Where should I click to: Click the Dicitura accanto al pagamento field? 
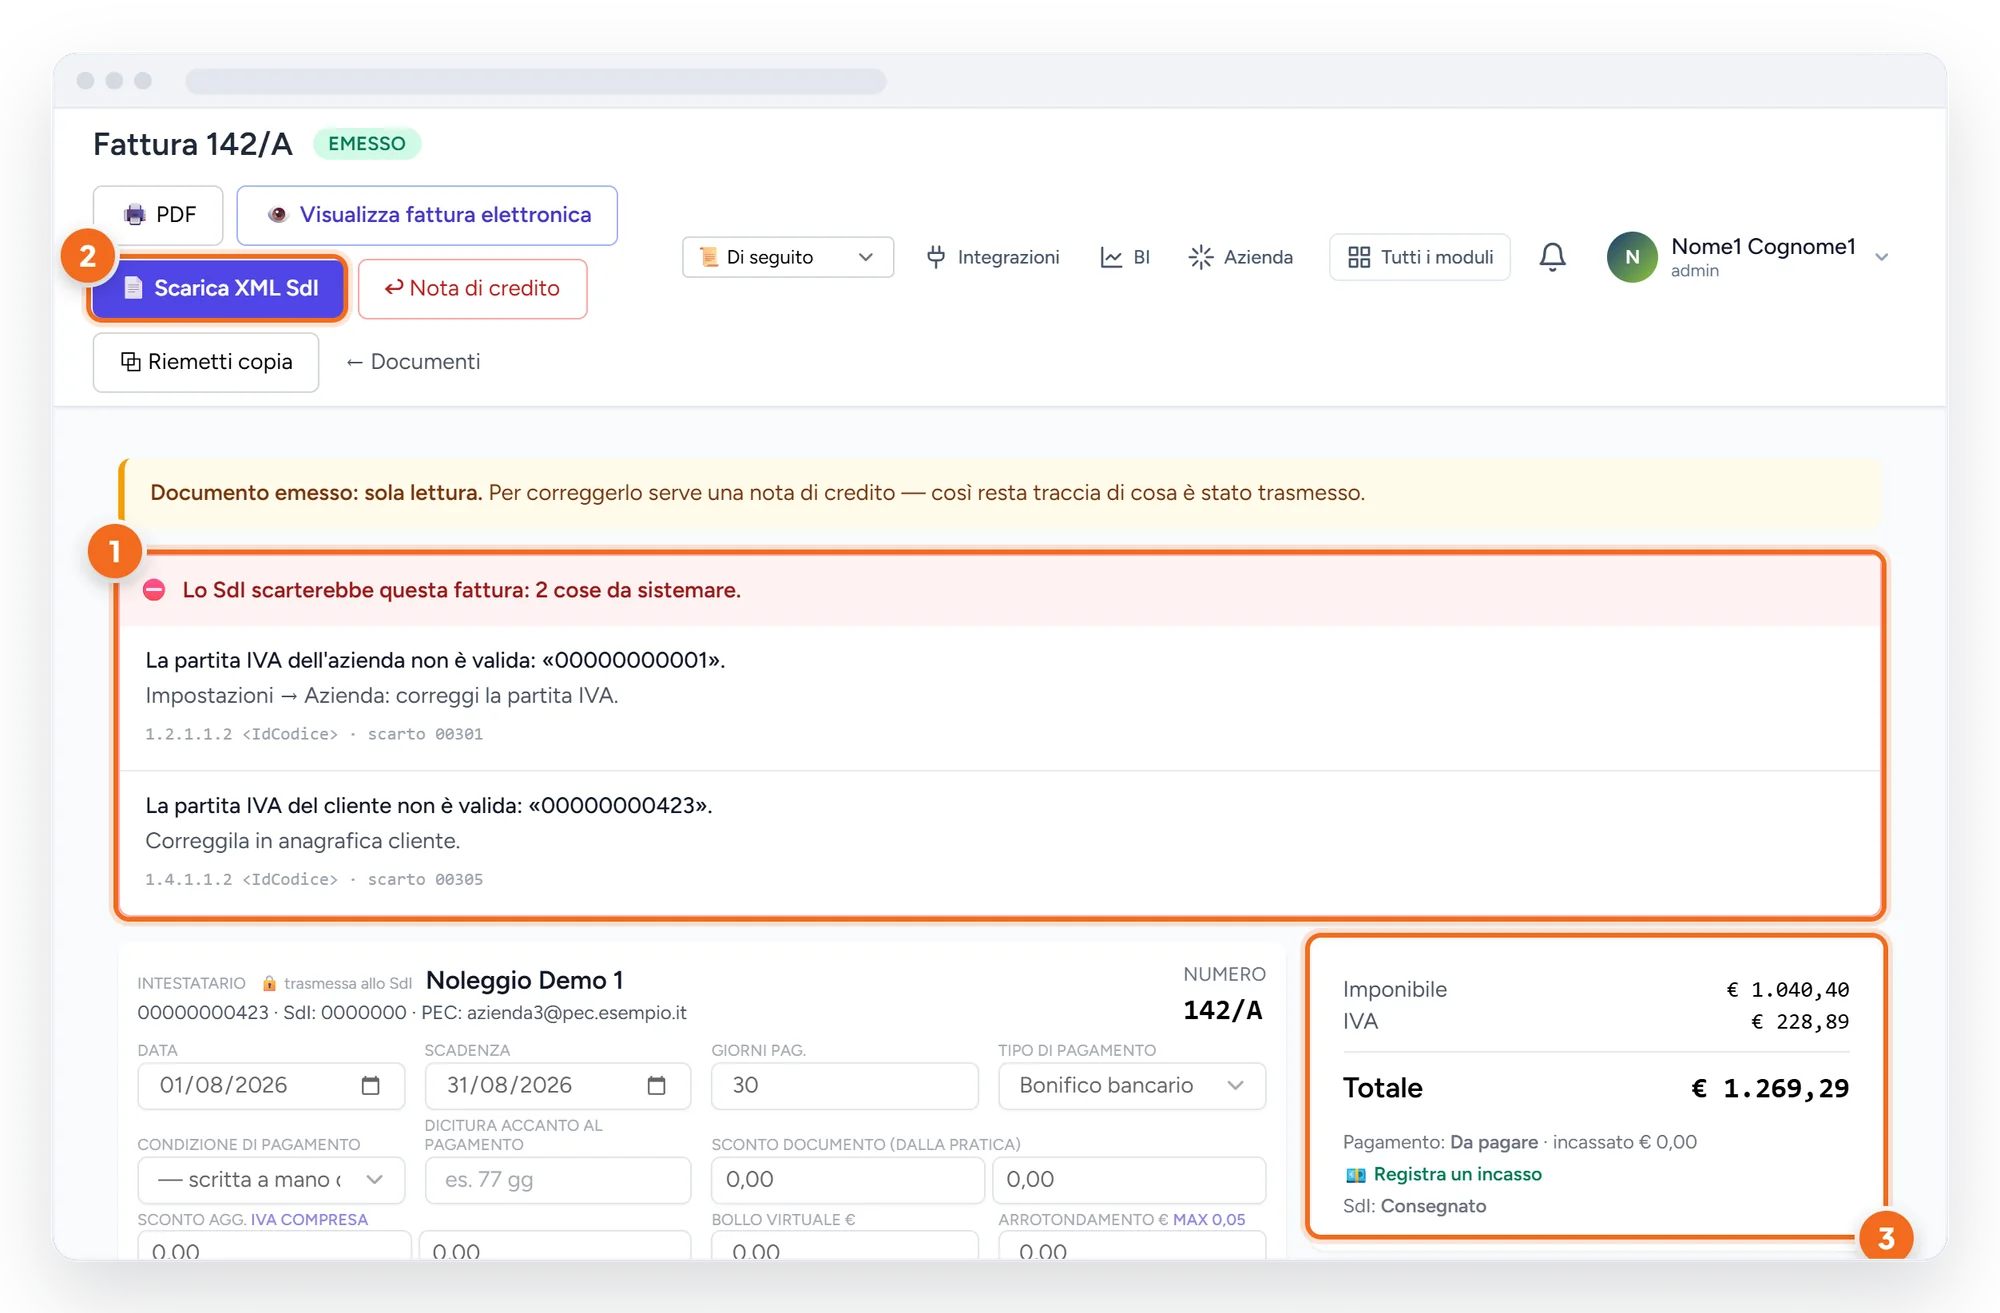coord(558,1180)
